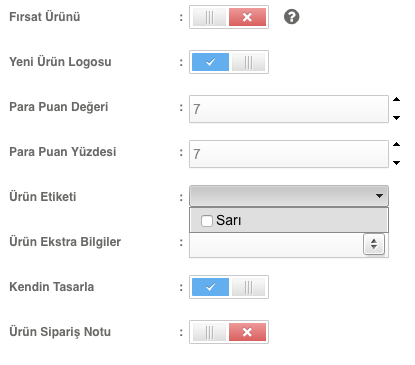Check the Sarı checkbox option
The width and height of the screenshot is (415, 365).
[x=207, y=220]
